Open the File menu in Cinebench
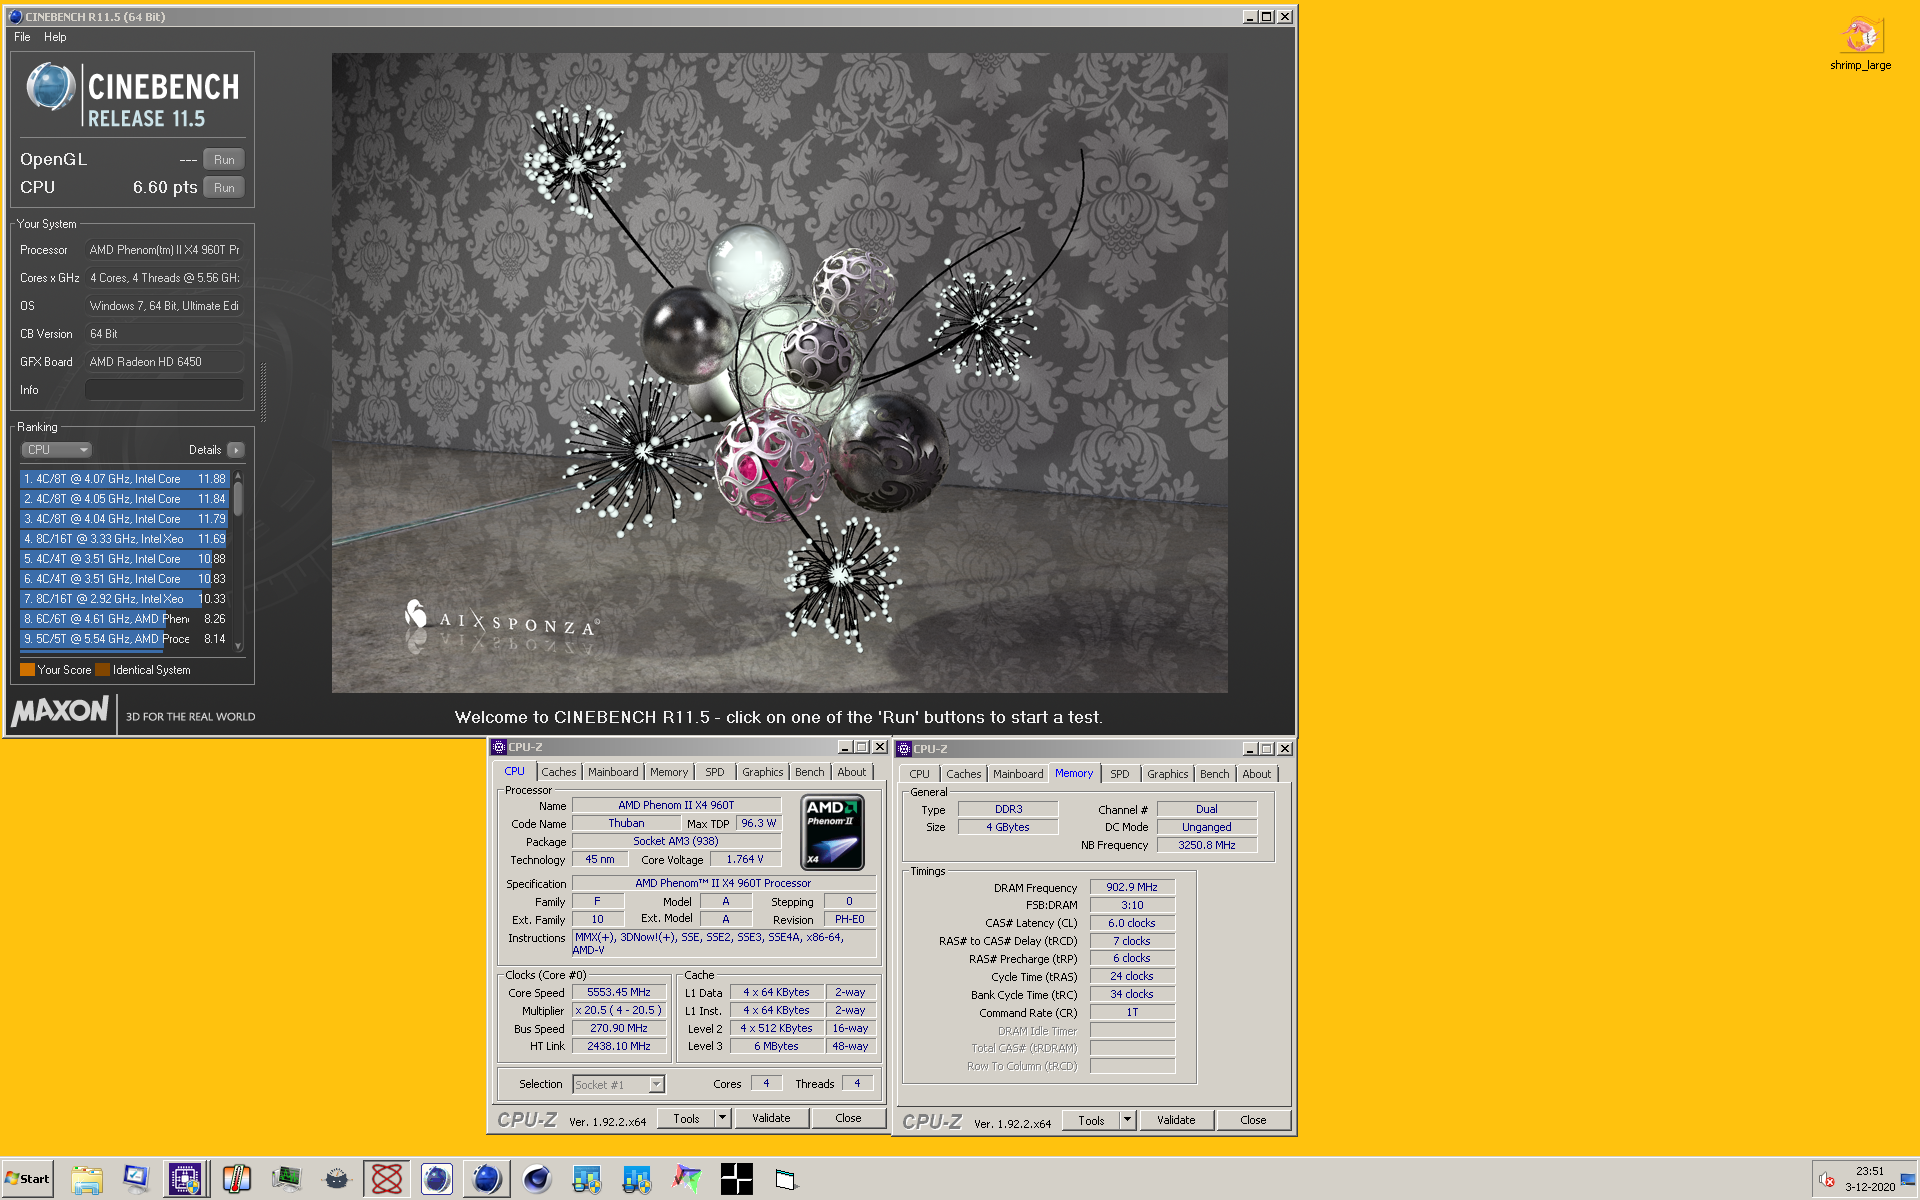The image size is (1920, 1200). coord(22,37)
